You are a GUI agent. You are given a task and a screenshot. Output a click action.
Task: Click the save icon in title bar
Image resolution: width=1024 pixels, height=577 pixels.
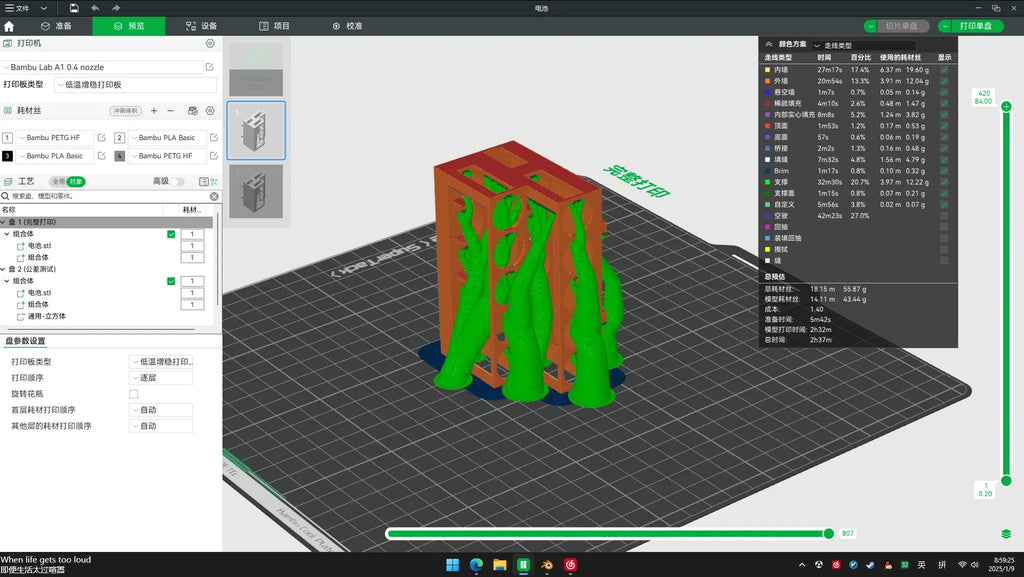click(74, 8)
